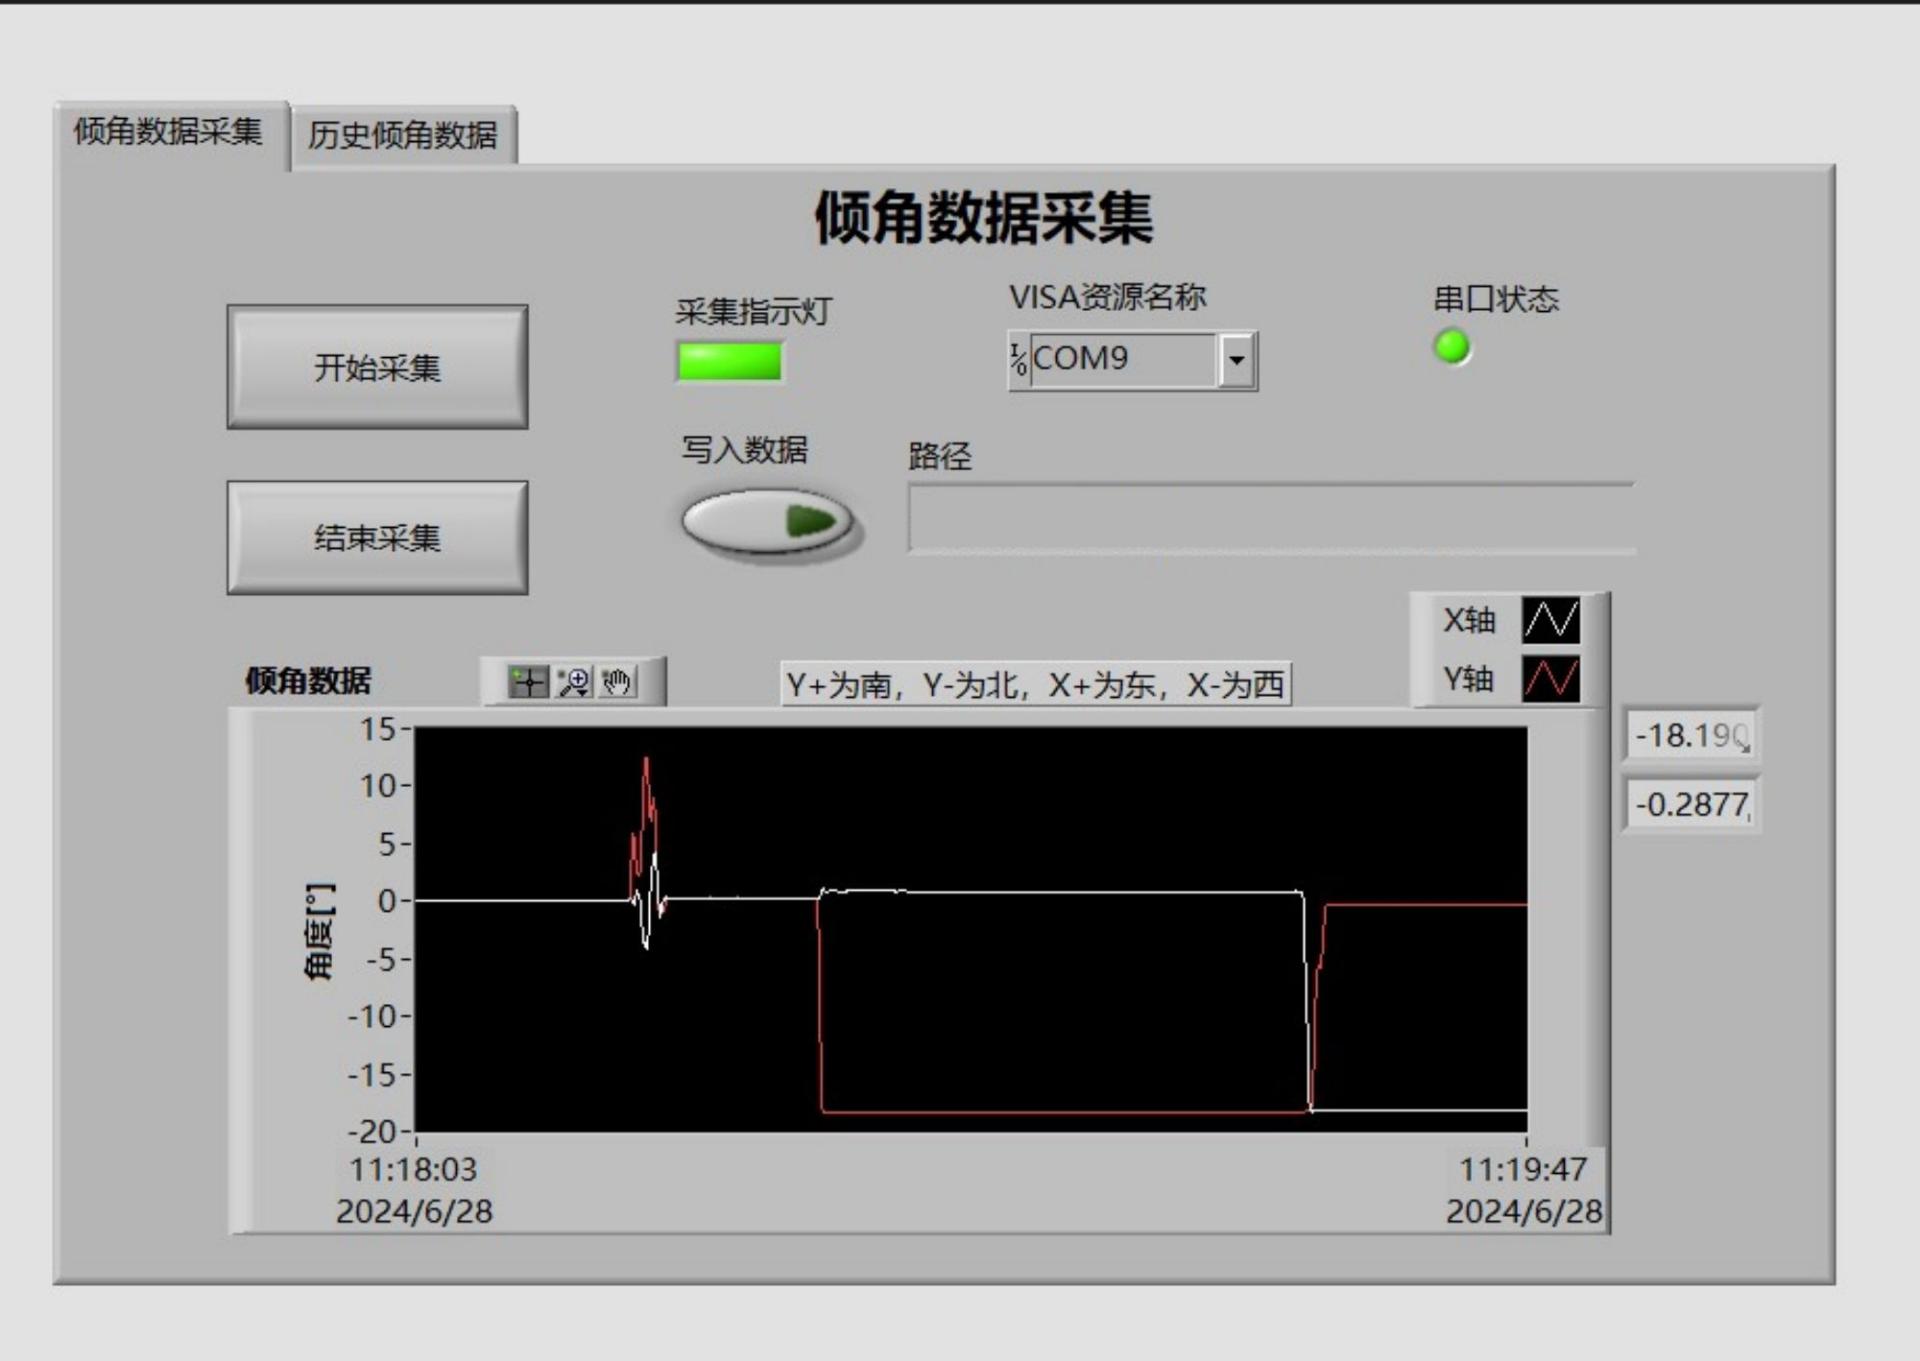Select the 倾角数据采集 tab
The width and height of the screenshot is (1920, 1361).
(168, 131)
